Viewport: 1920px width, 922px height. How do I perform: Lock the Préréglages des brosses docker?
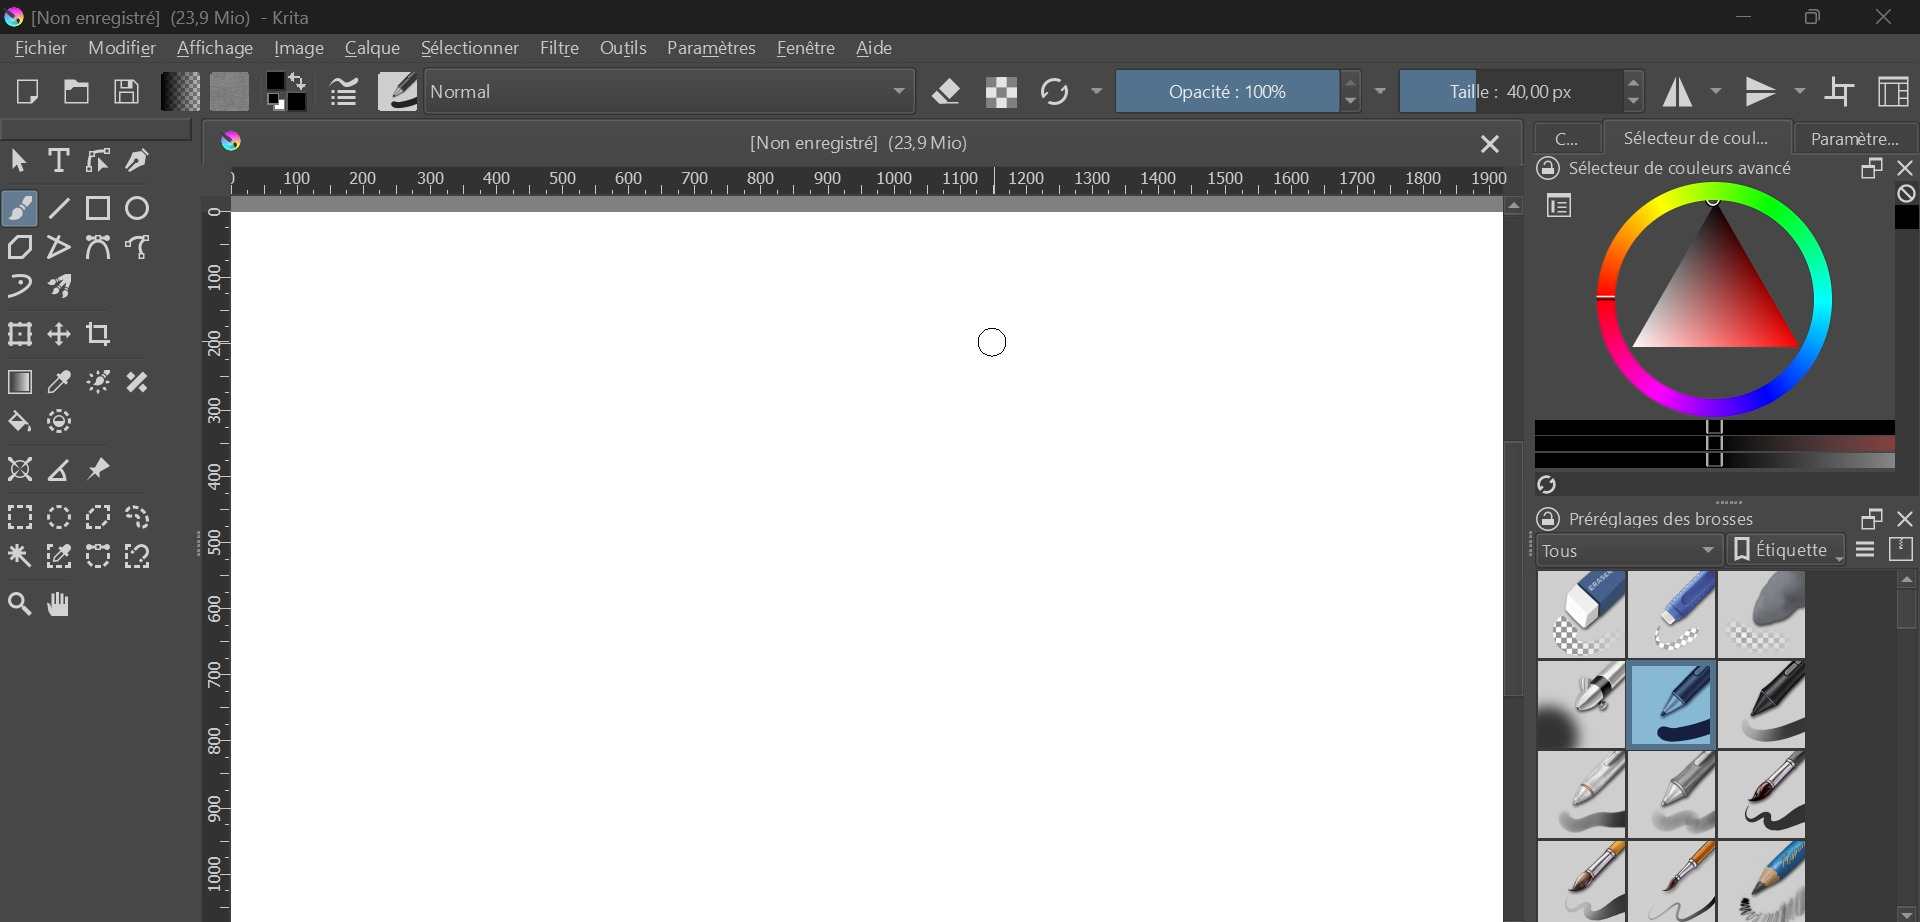pyautogui.click(x=1548, y=519)
